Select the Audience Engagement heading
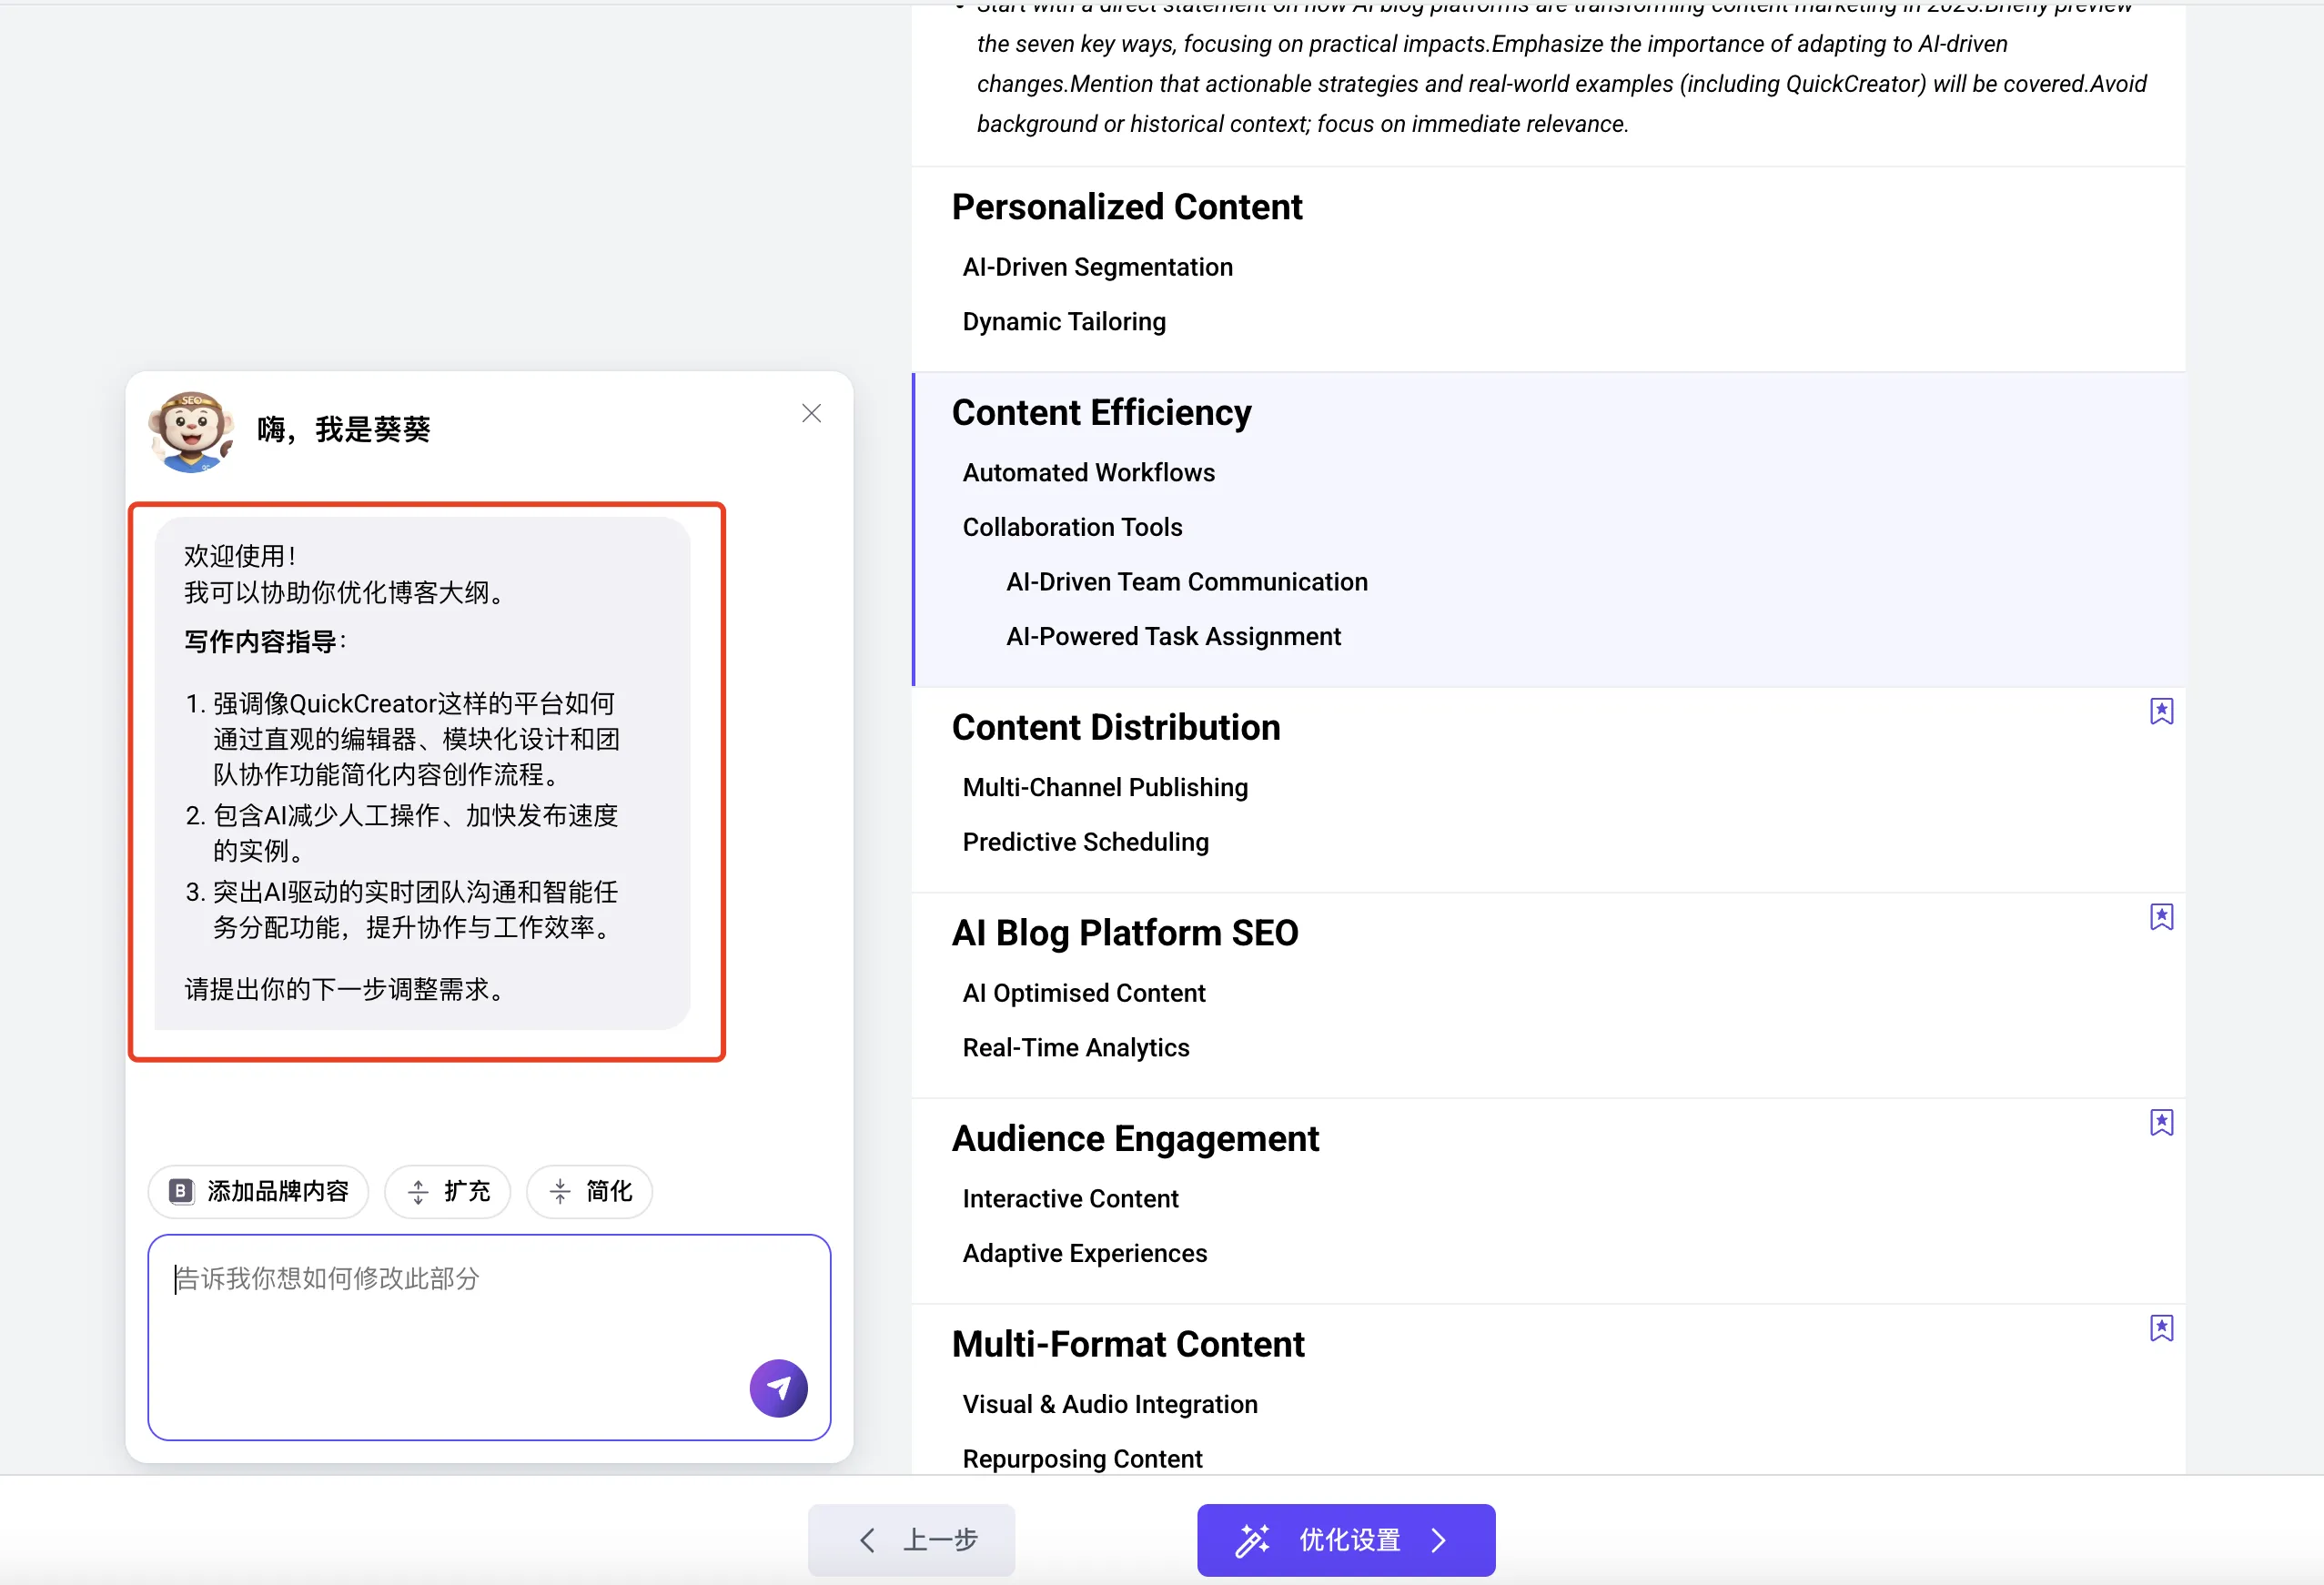Screen dimensions: 2324x1585 [x=1135, y=1138]
